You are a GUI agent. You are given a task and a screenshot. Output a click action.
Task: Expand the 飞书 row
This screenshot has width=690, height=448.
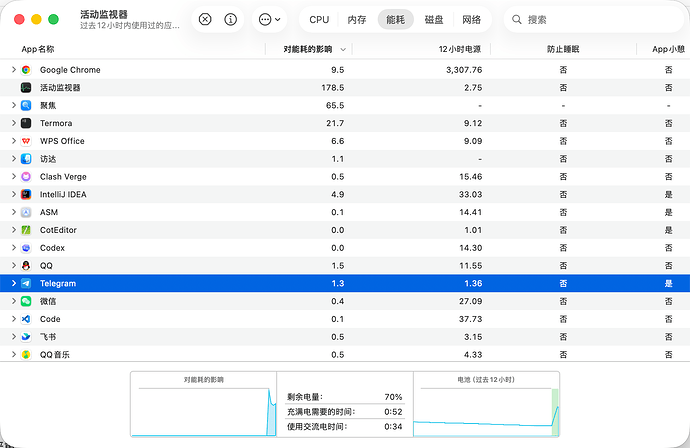(x=14, y=337)
